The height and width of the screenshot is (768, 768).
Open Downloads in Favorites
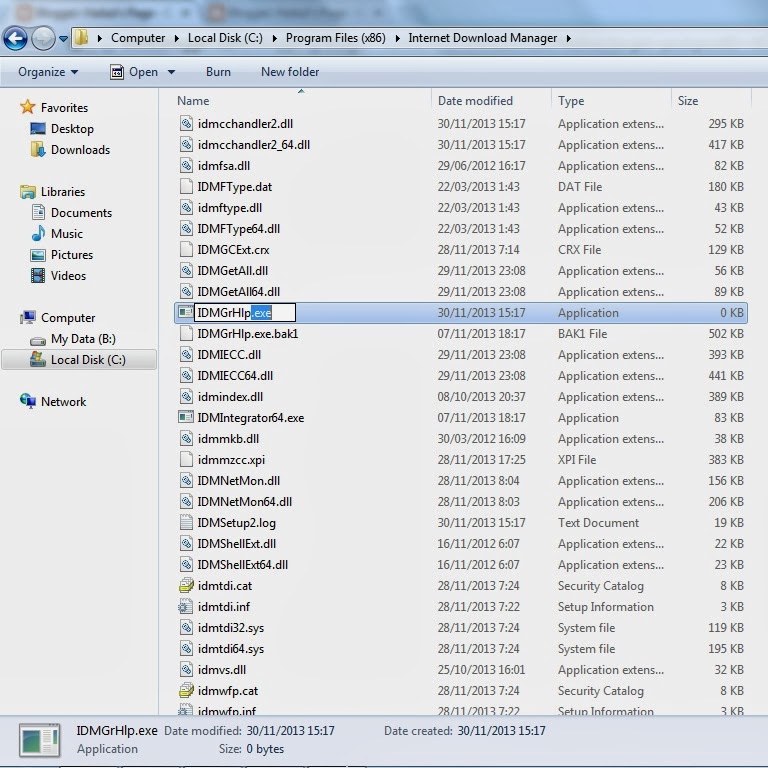point(80,149)
